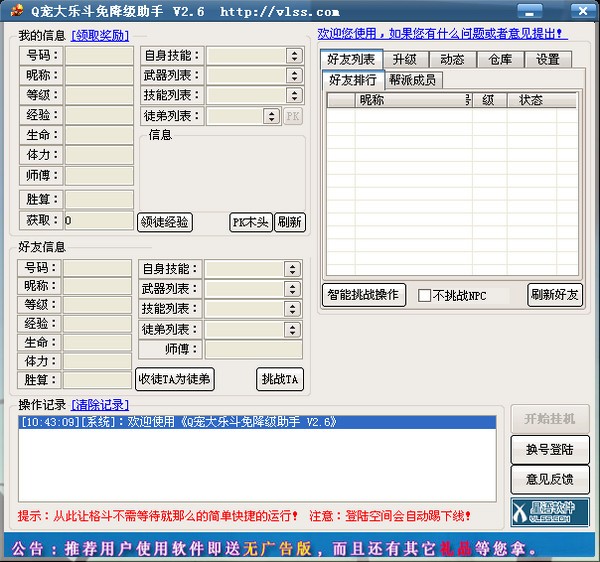Click the 清除记录 link
This screenshot has height=562, width=600.
point(100,404)
